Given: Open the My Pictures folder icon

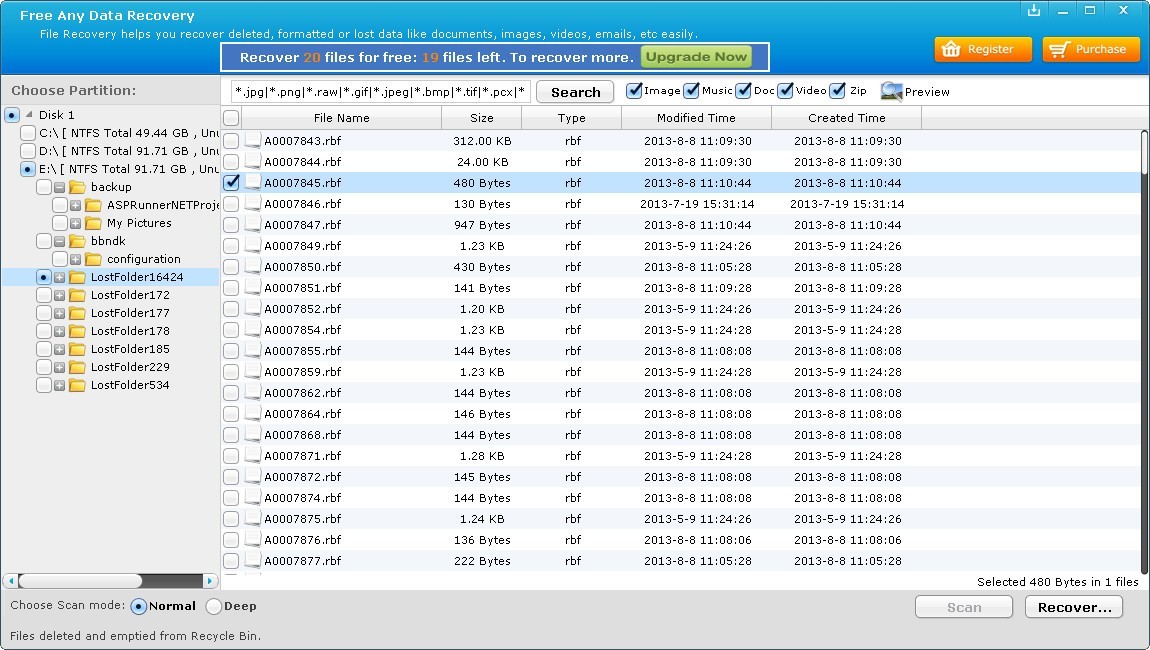Looking at the screenshot, I should [x=95, y=222].
